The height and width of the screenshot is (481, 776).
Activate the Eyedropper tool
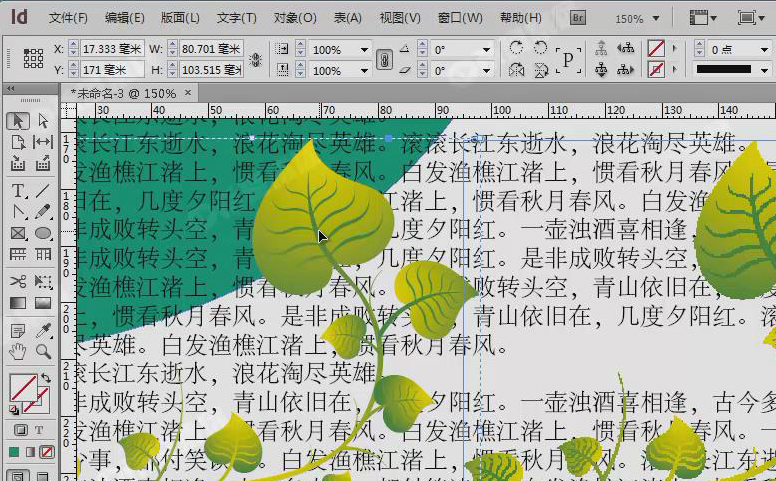pos(43,329)
